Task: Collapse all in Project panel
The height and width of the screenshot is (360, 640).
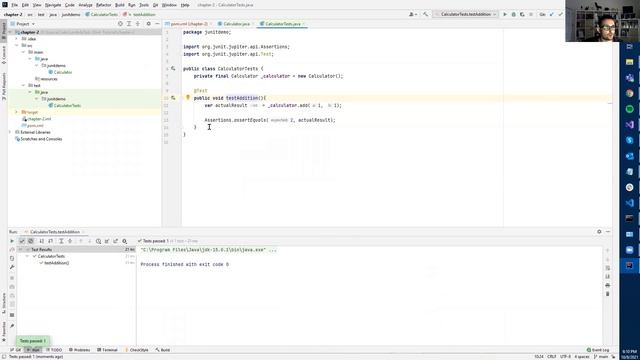Action: click(x=138, y=24)
